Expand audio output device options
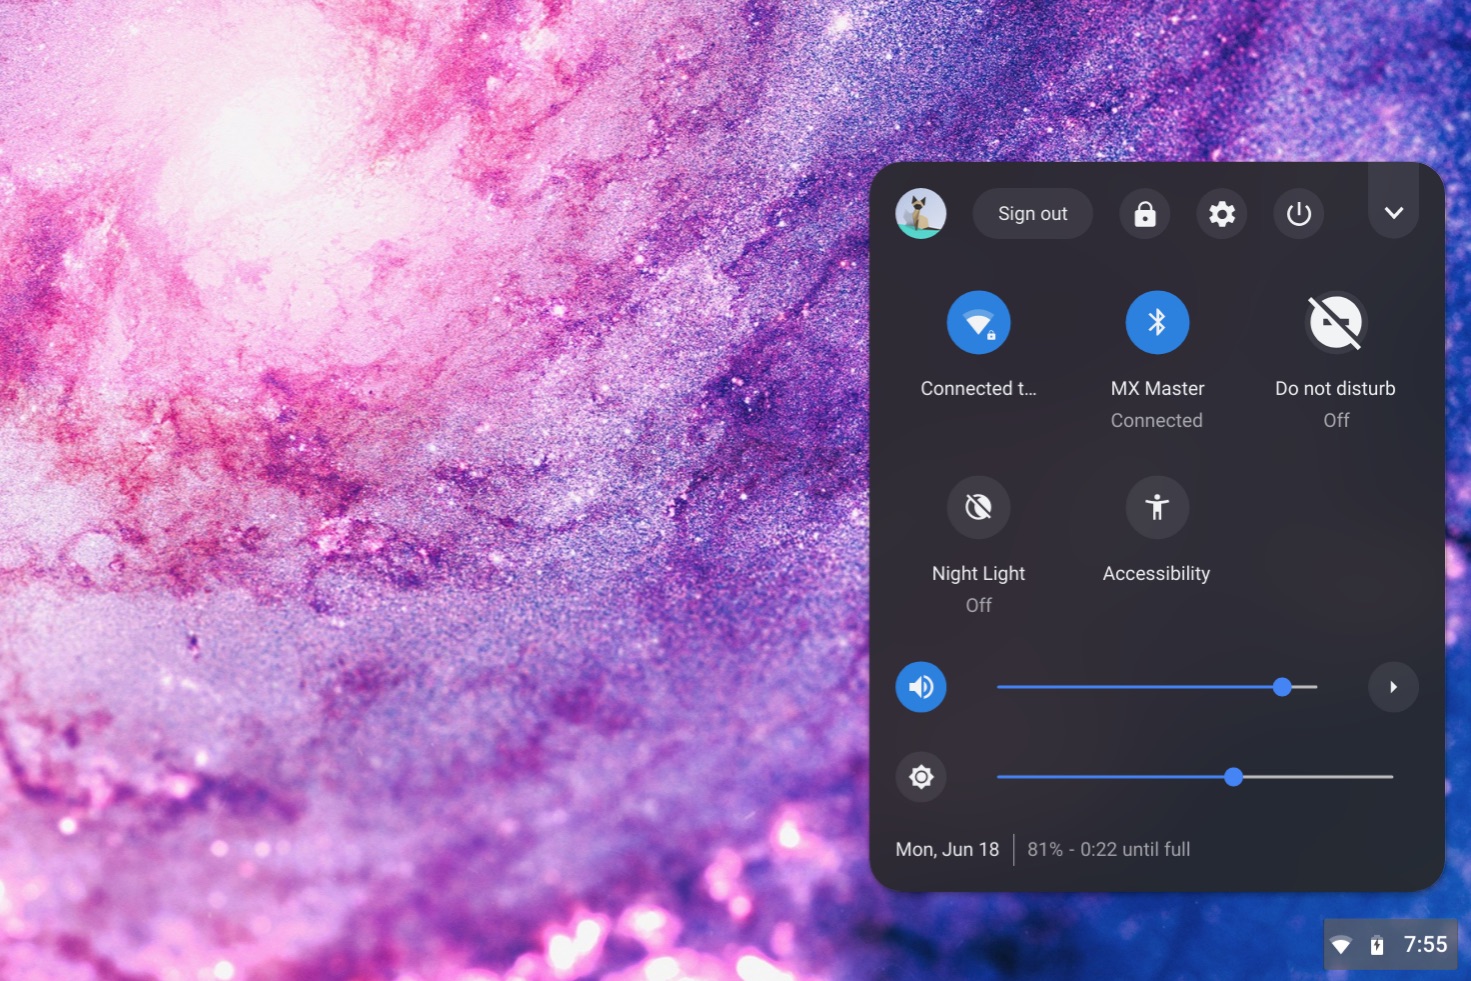The image size is (1471, 981). (1392, 687)
